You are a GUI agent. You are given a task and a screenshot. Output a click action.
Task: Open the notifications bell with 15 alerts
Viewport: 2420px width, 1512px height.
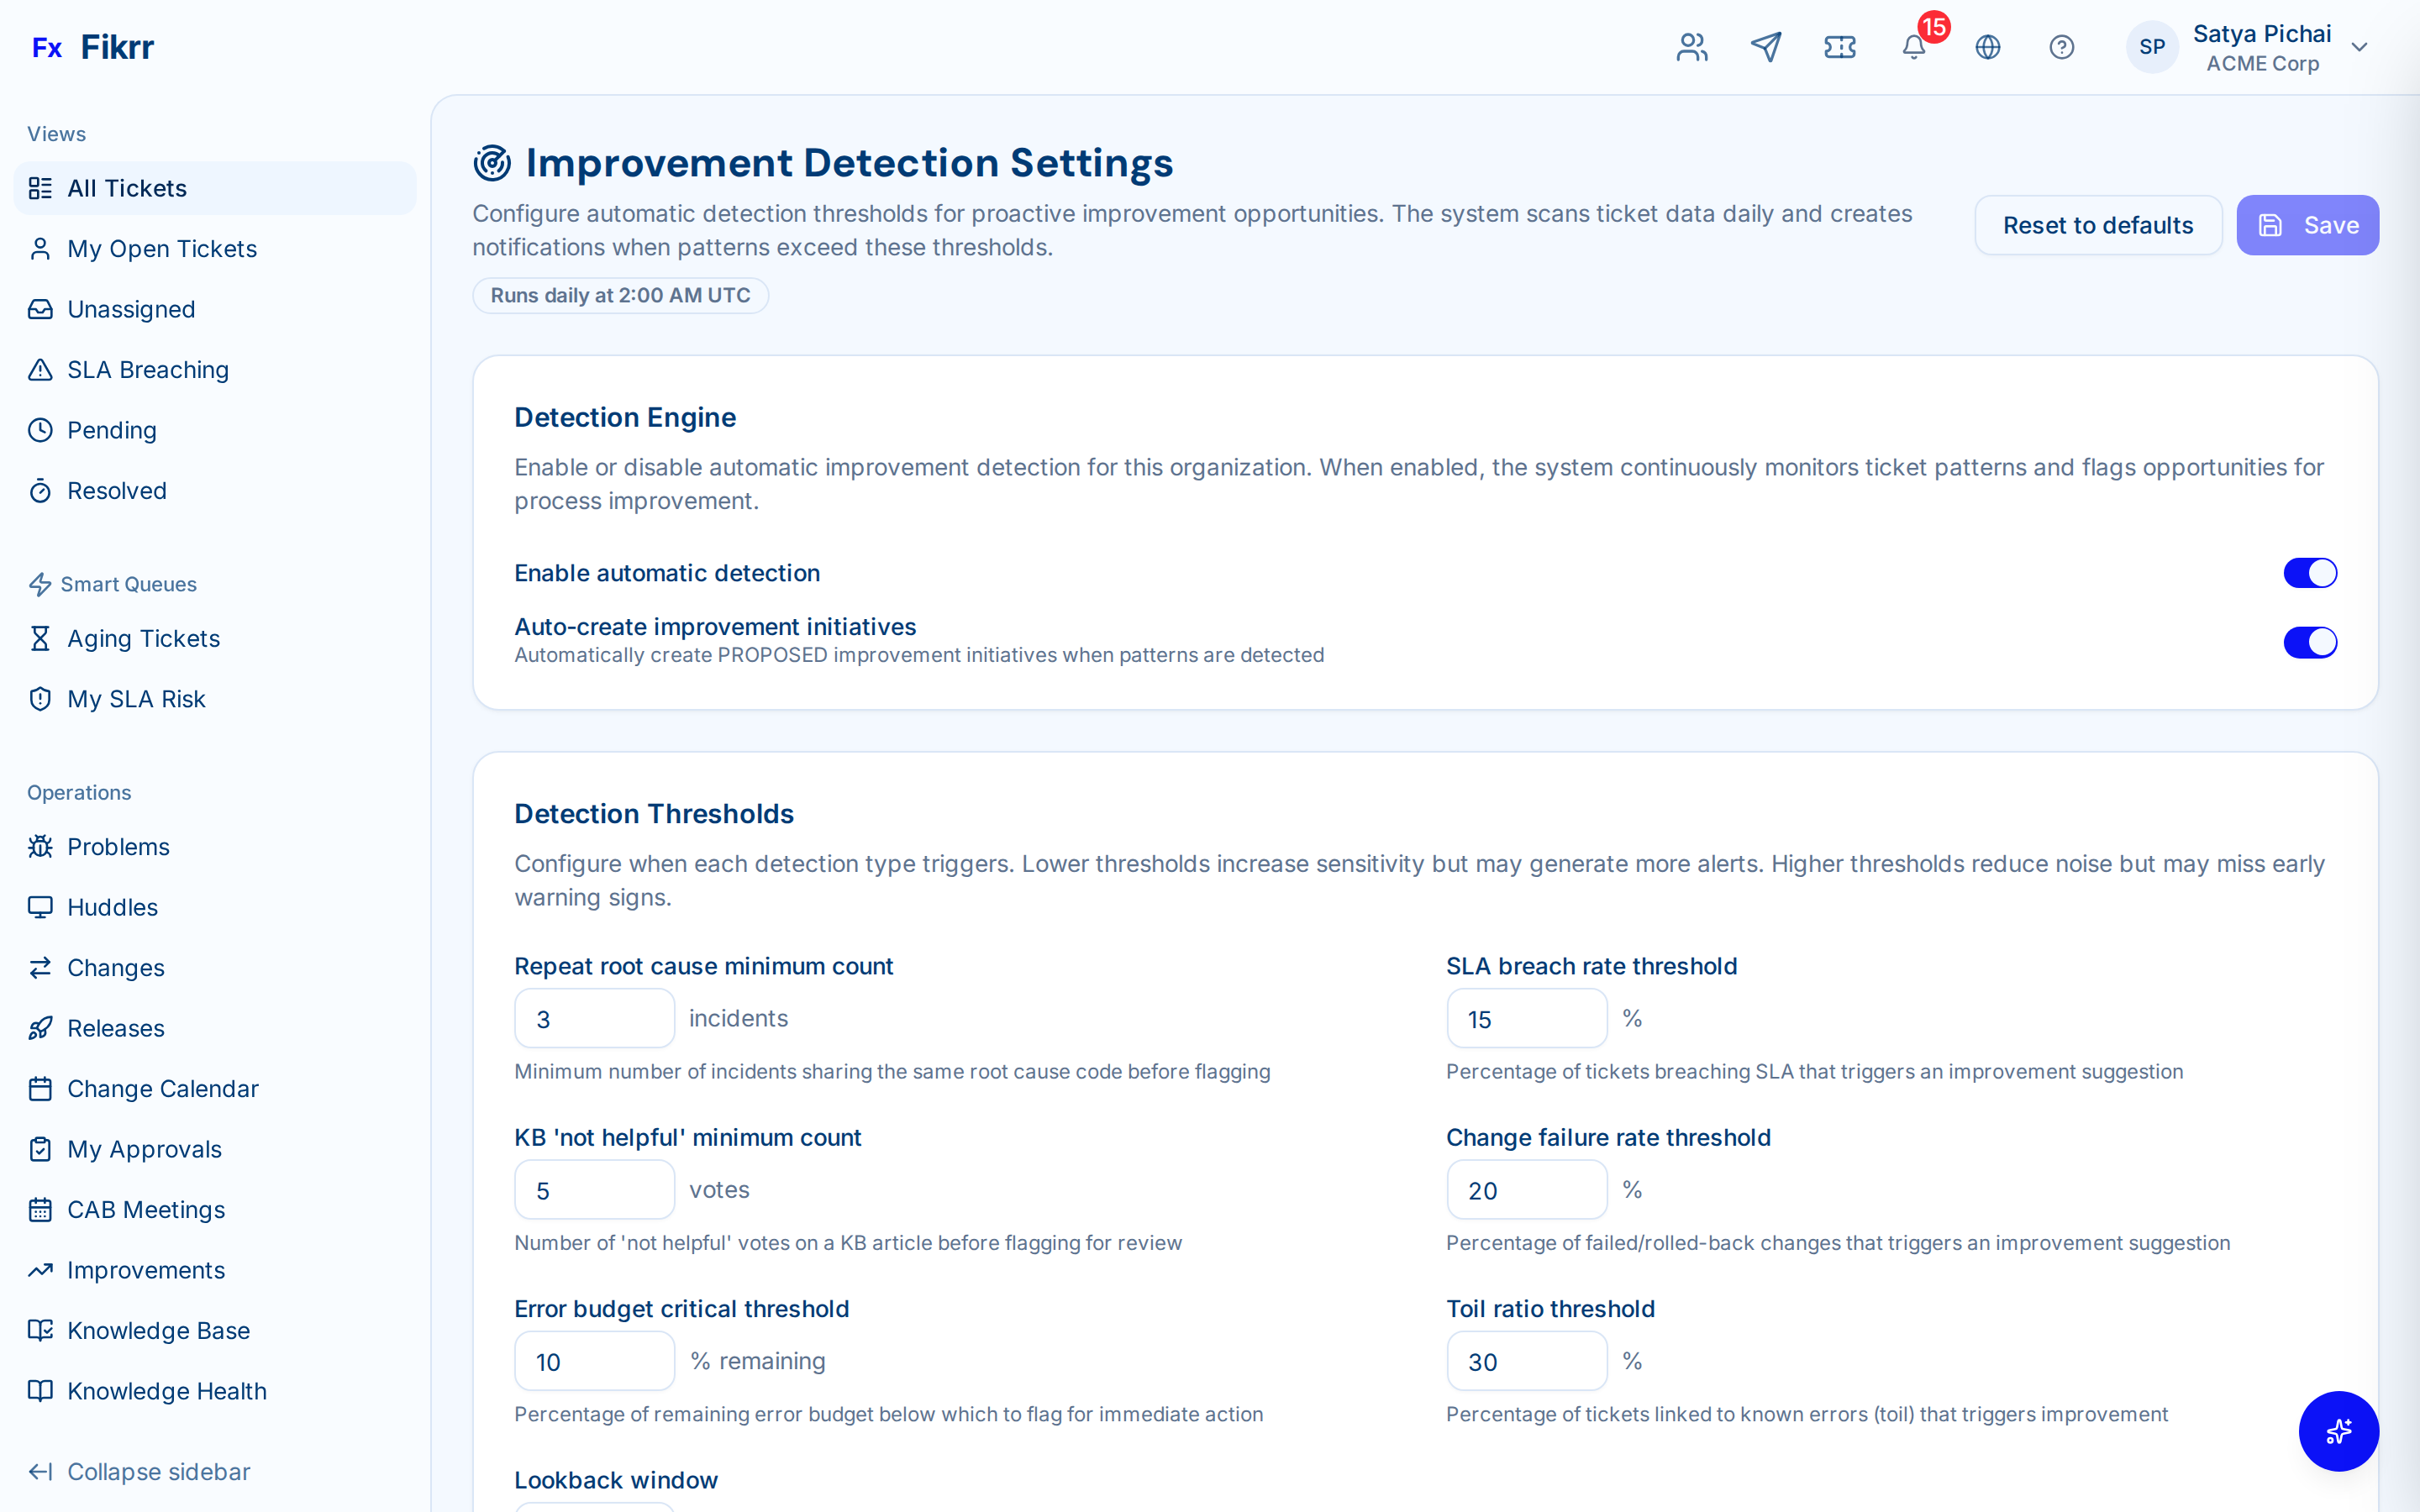pos(1913,47)
